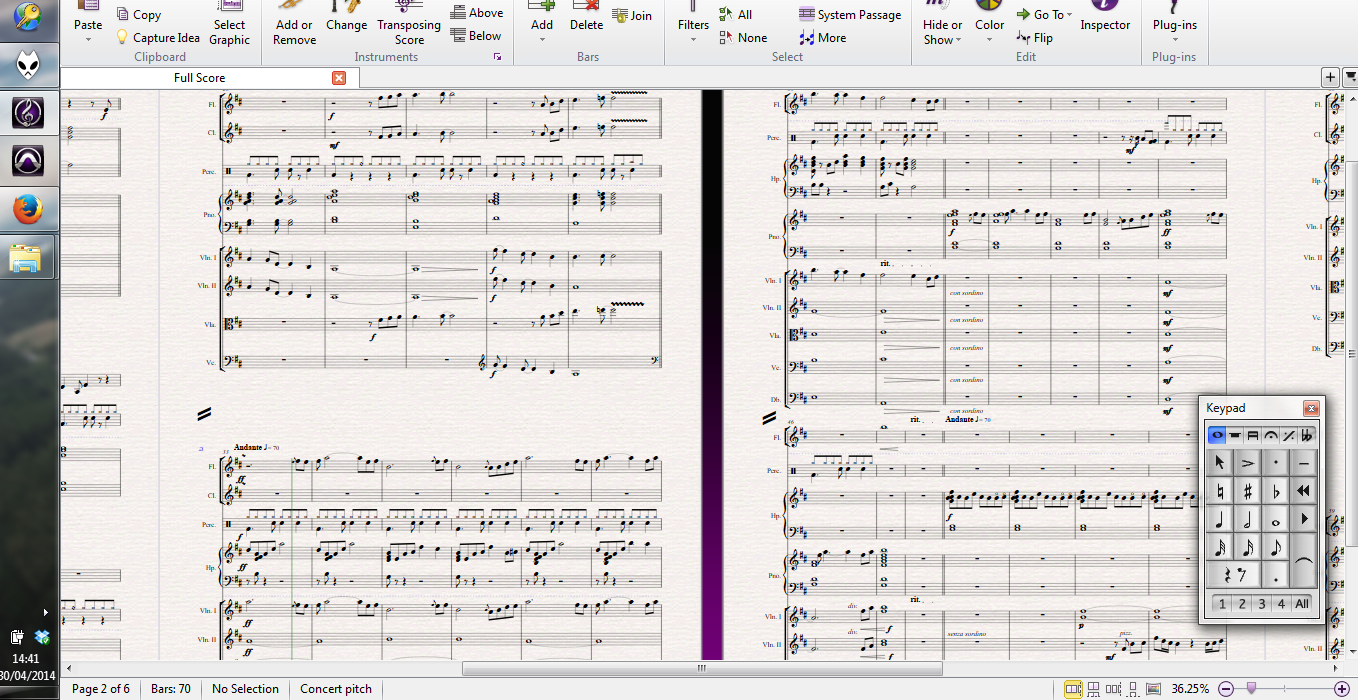
Task: Click the Capture Idea lightbulb icon
Action: click(x=122, y=38)
